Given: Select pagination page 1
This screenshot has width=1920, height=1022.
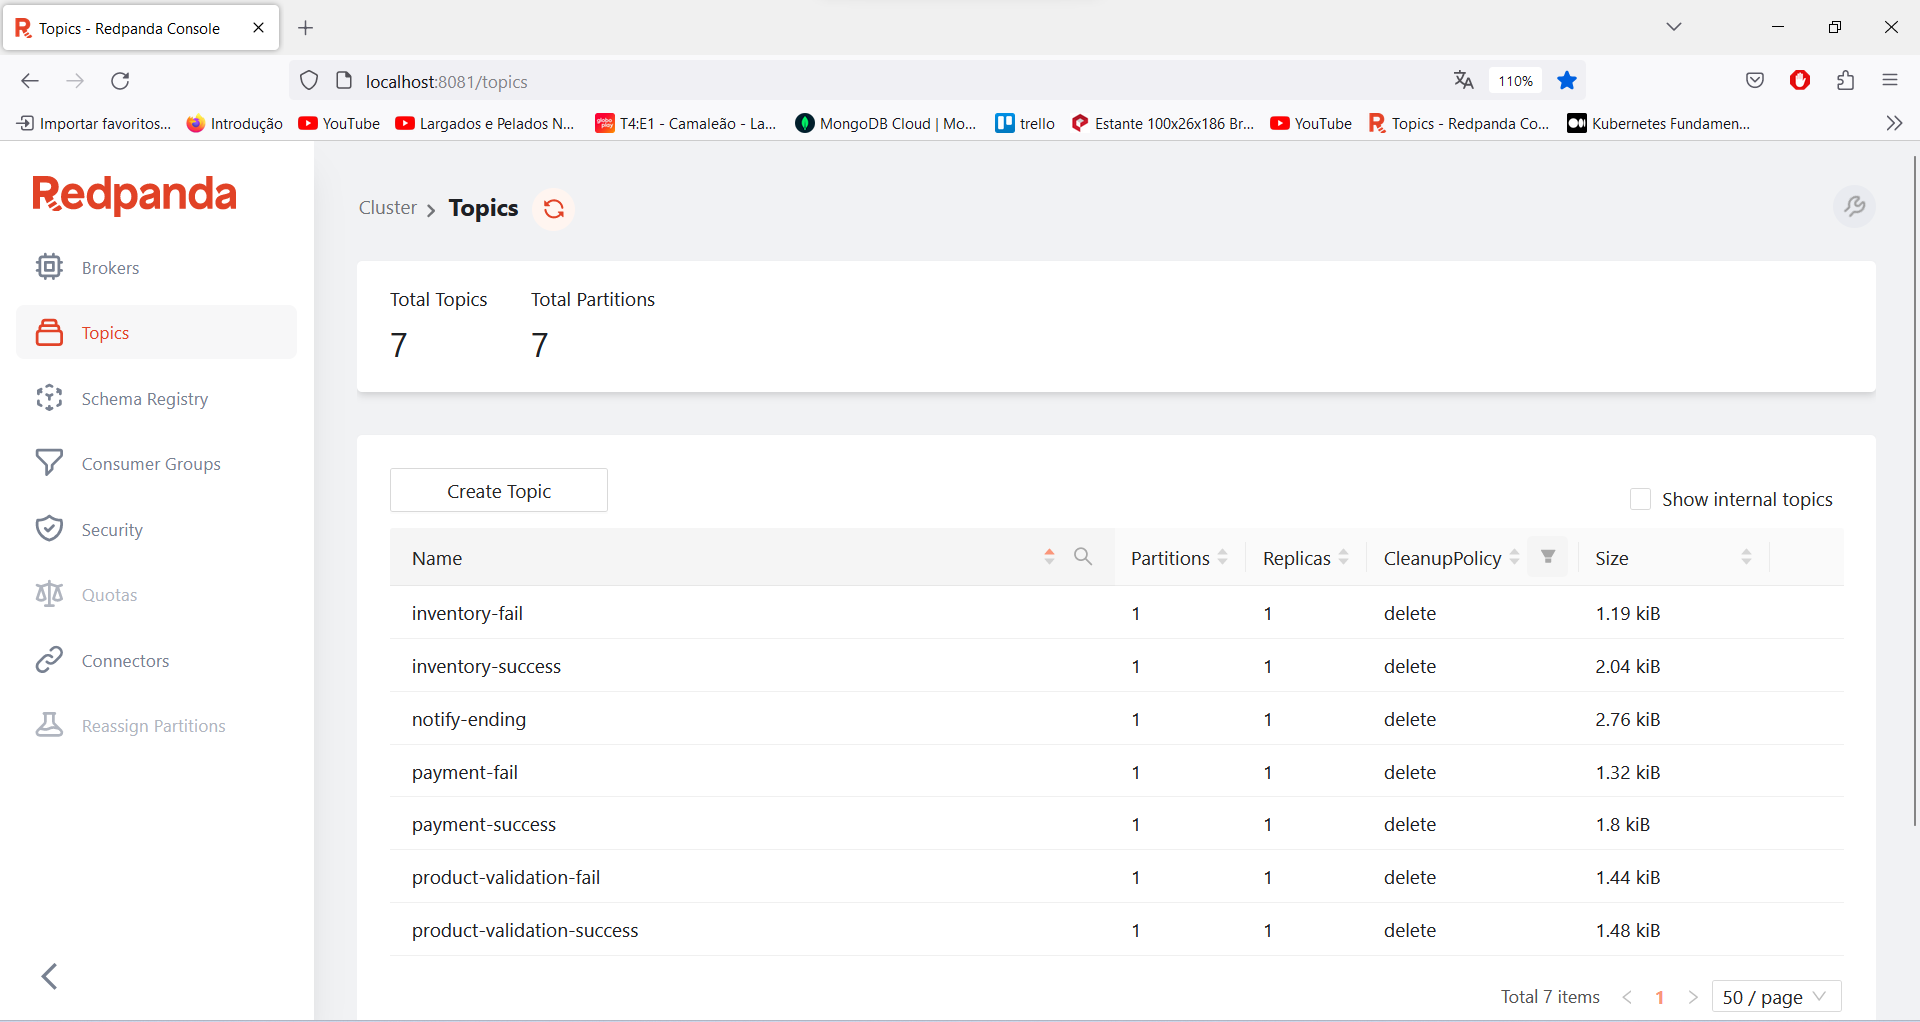Looking at the screenshot, I should click(x=1660, y=997).
